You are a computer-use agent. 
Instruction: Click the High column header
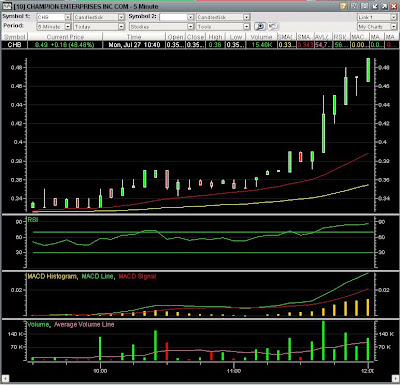[215, 37]
